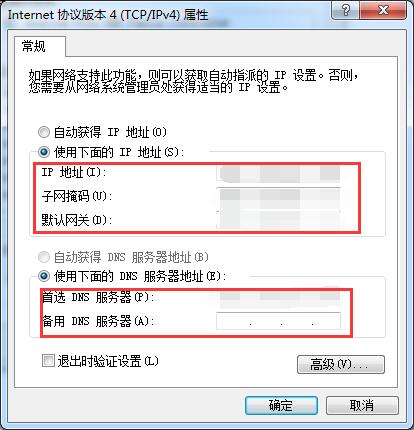Click the 子网掩码 input field
The width and height of the screenshot is (414, 430).
tap(278, 197)
